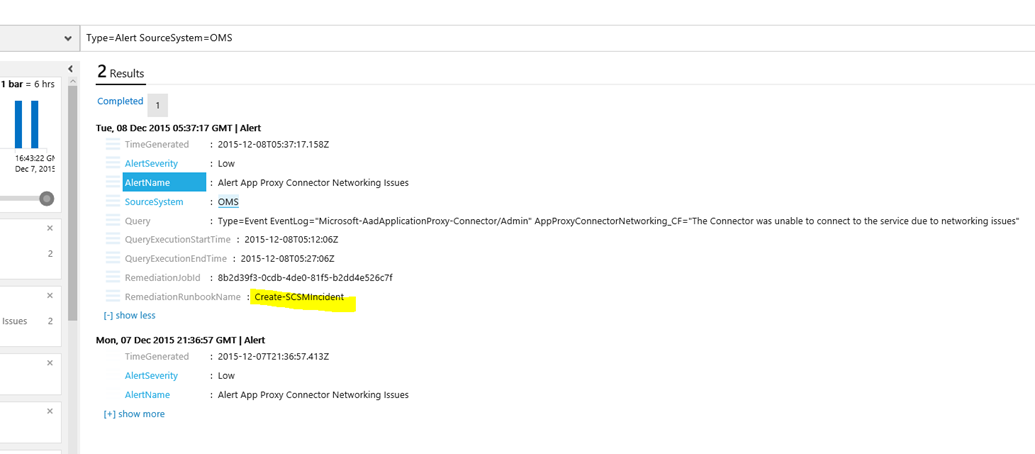This screenshot has height=454, width=1035.
Task: Click into the search query input field
Action: click(x=550, y=38)
